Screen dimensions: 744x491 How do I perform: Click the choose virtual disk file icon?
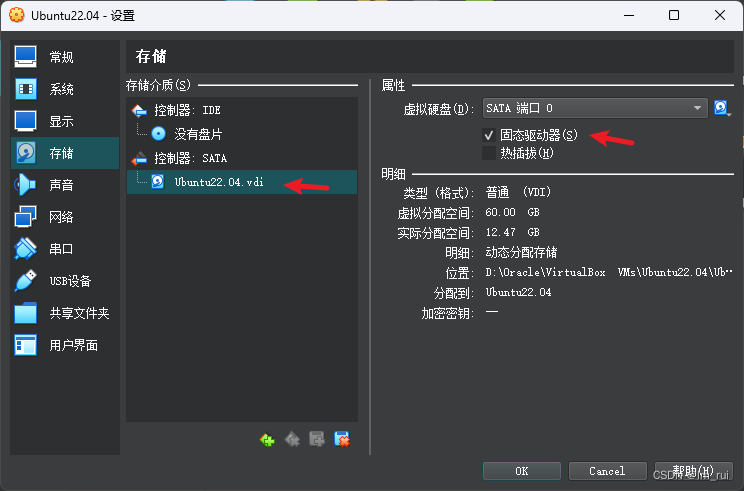tap(722, 108)
